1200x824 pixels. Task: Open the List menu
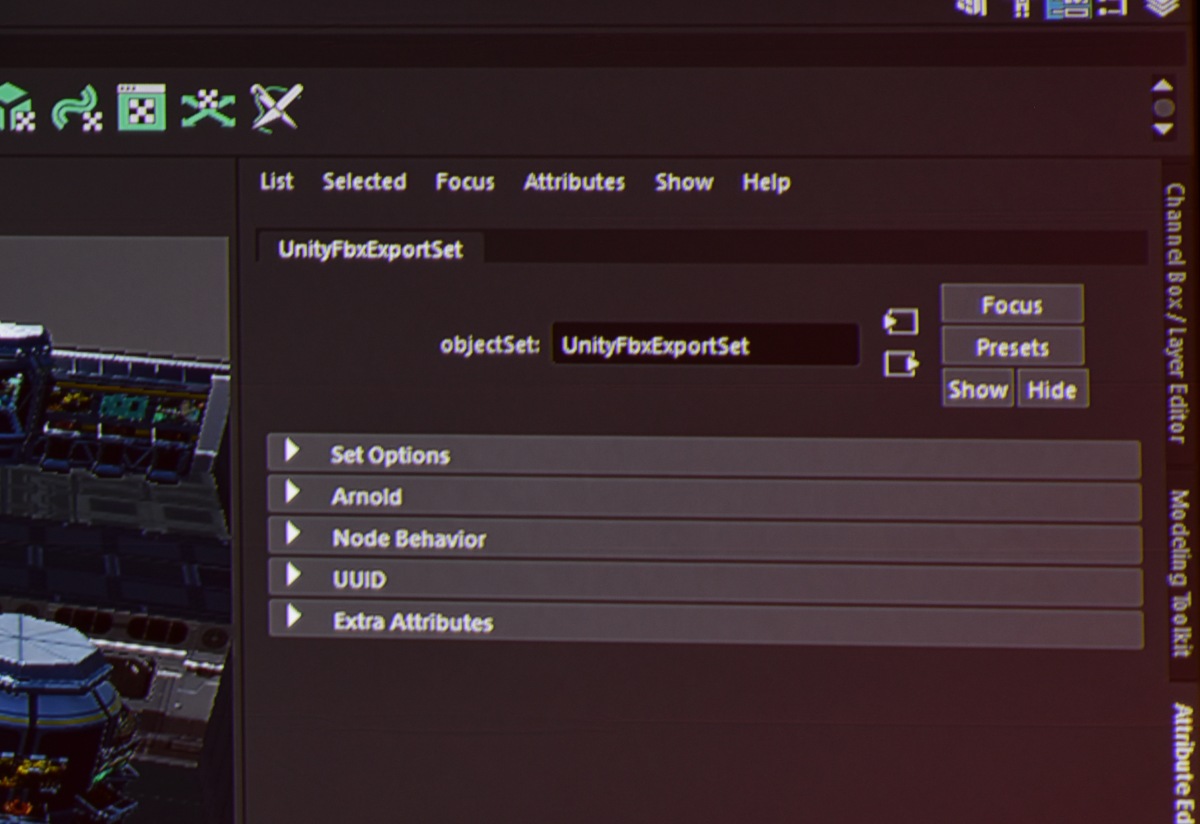276,181
